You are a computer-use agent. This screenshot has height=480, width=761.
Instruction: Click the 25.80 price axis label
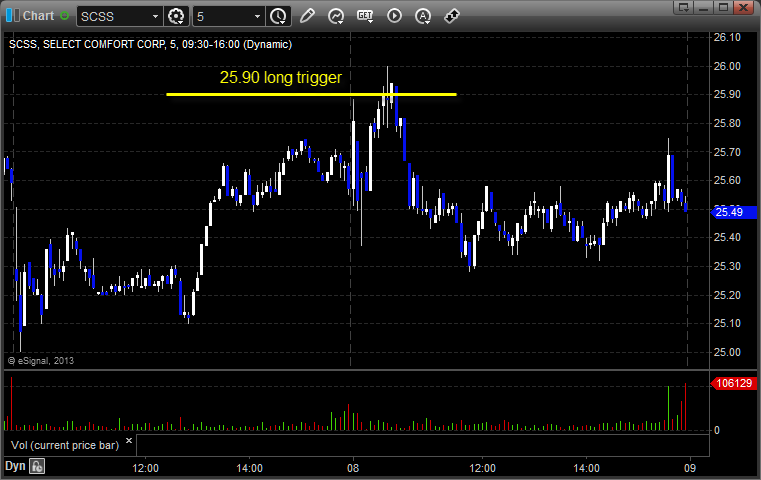tap(727, 123)
